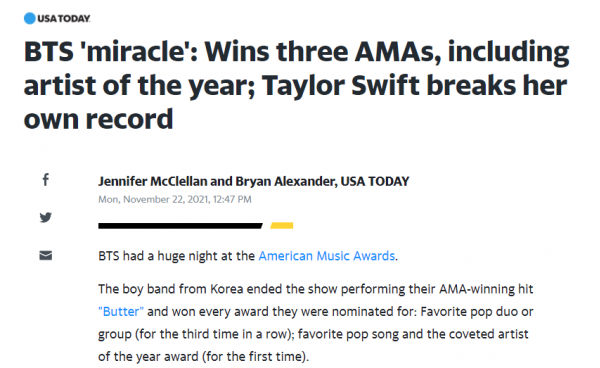Click the blue USA TODAY circle logo

(x=29, y=18)
